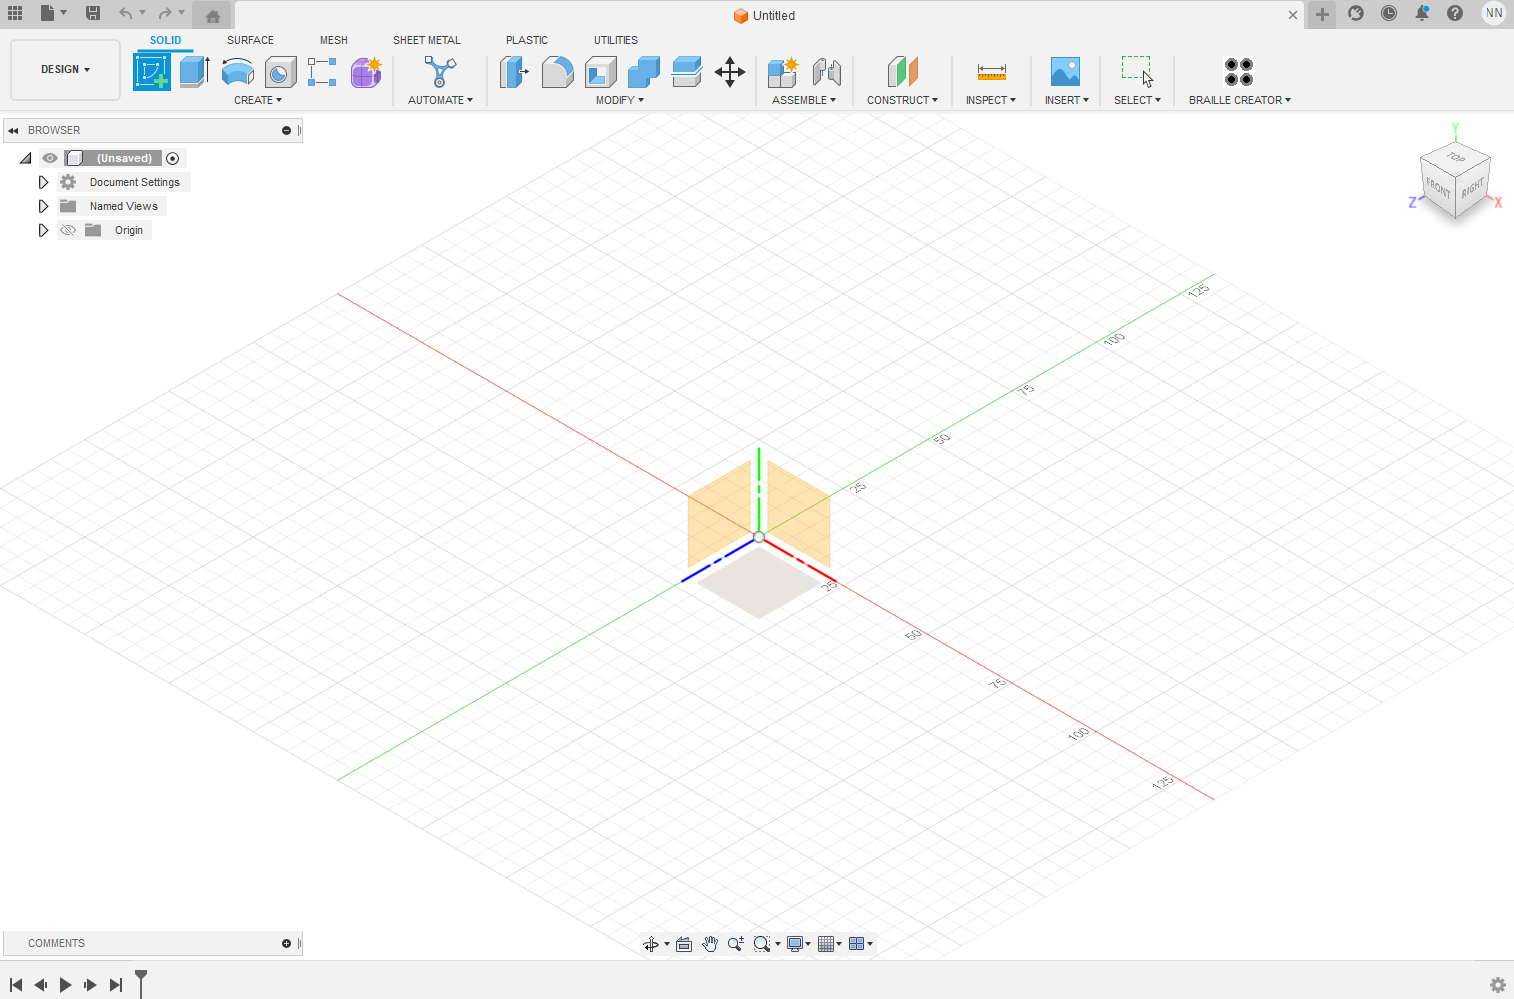Select the Press Pull modify tool
Viewport: 1514px width, 999px height.
514,72
